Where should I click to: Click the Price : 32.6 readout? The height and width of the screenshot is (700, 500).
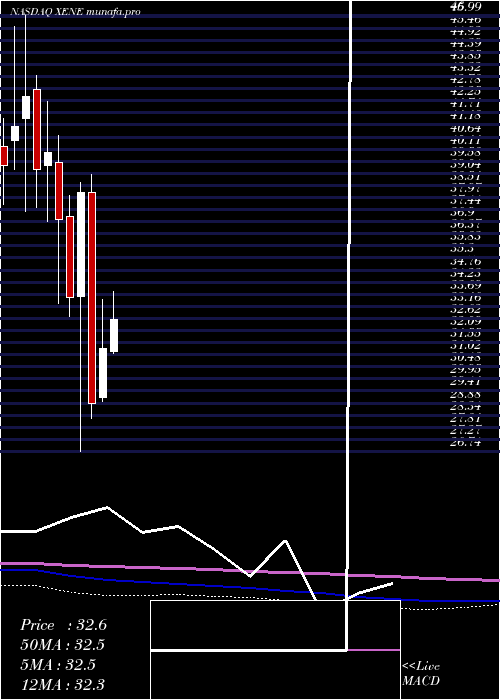click(x=63, y=625)
